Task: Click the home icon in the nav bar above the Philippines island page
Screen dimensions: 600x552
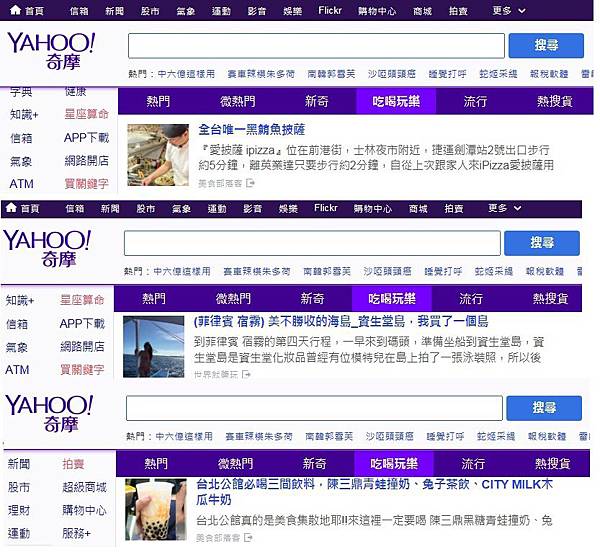Action: pos(11,208)
